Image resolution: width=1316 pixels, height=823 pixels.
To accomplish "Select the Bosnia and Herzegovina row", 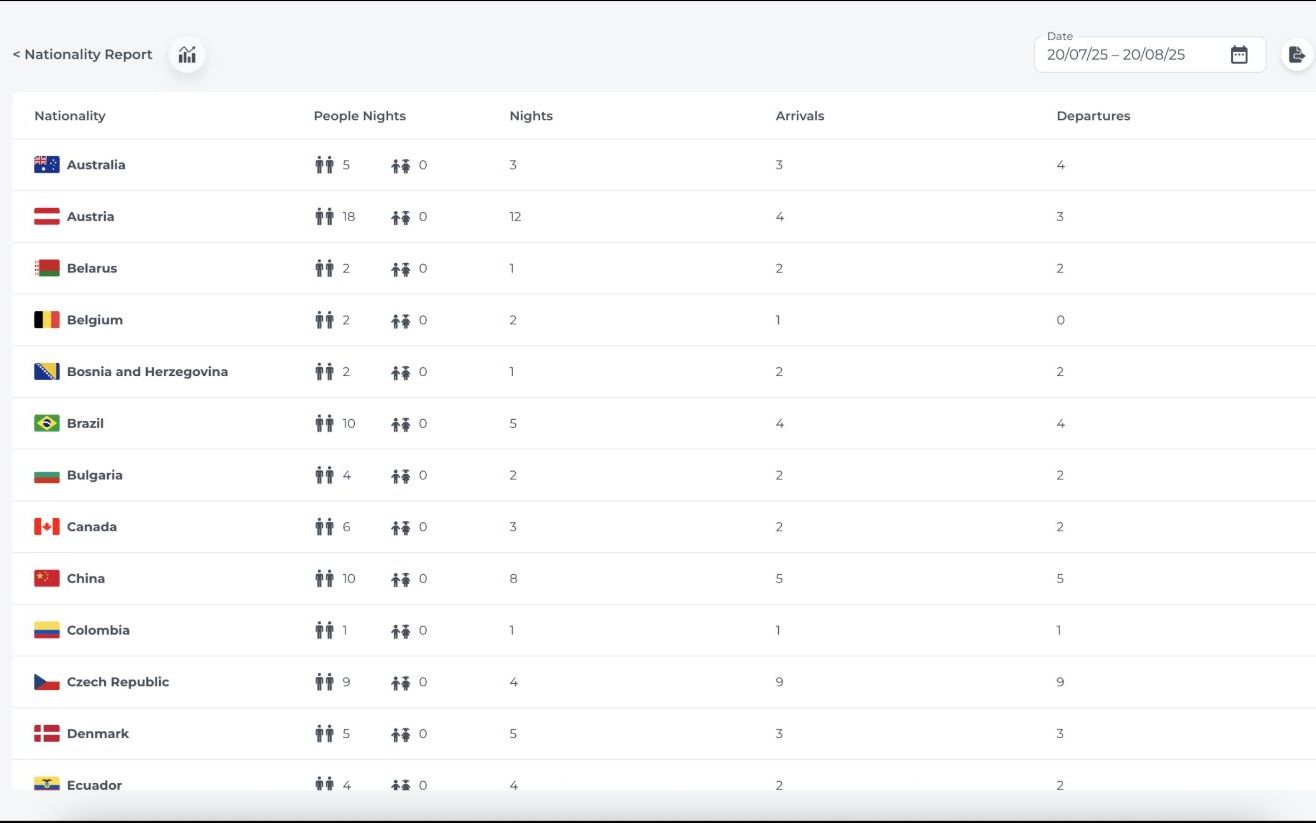I will click(x=664, y=372).
